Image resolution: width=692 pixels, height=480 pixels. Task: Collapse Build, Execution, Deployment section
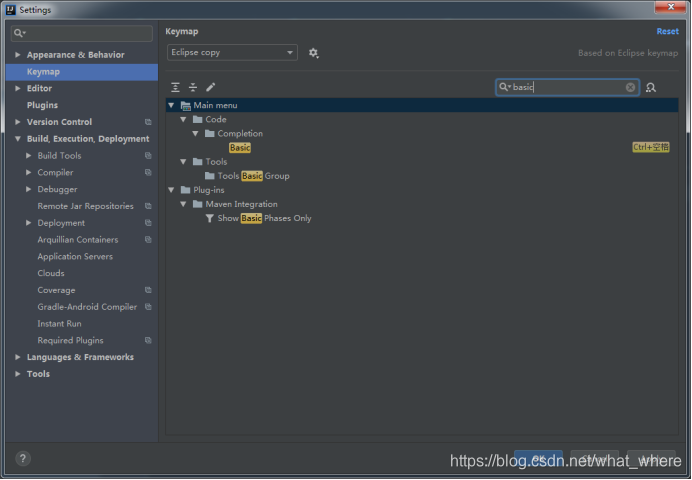click(18, 139)
